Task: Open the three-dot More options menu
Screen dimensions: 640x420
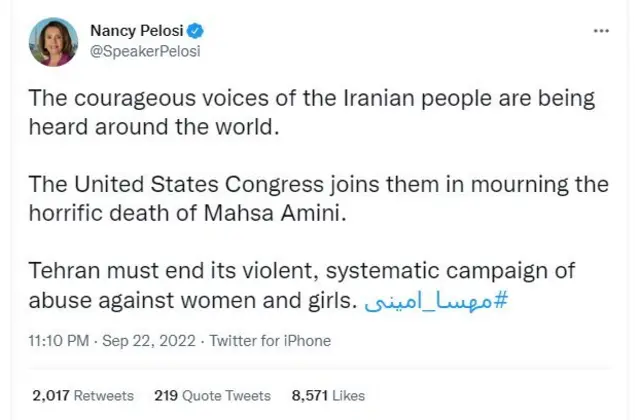Action: point(601,31)
